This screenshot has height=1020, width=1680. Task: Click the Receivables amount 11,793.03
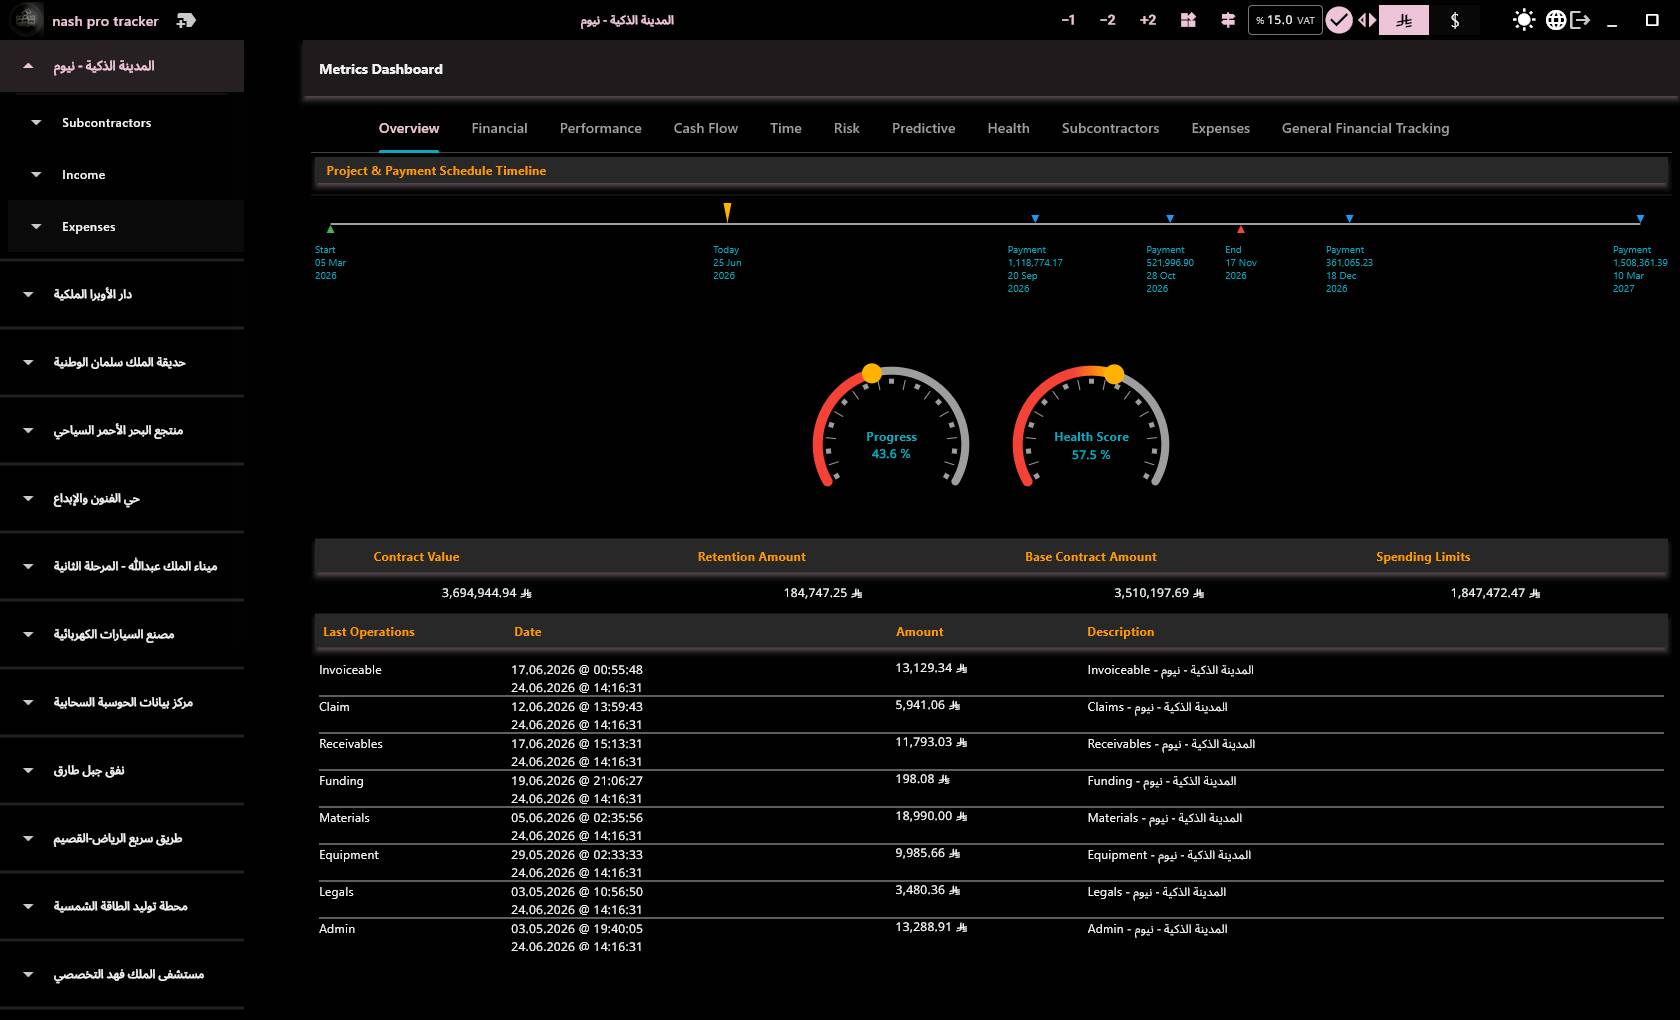point(931,742)
